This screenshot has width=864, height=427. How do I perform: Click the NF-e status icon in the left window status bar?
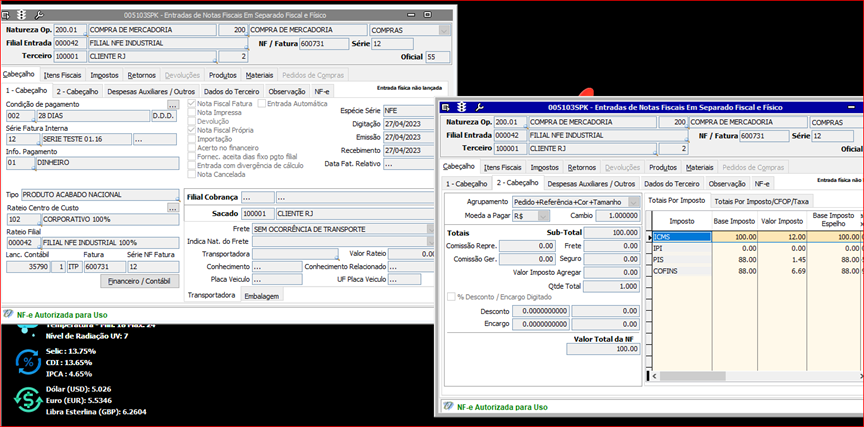[x=9, y=314]
